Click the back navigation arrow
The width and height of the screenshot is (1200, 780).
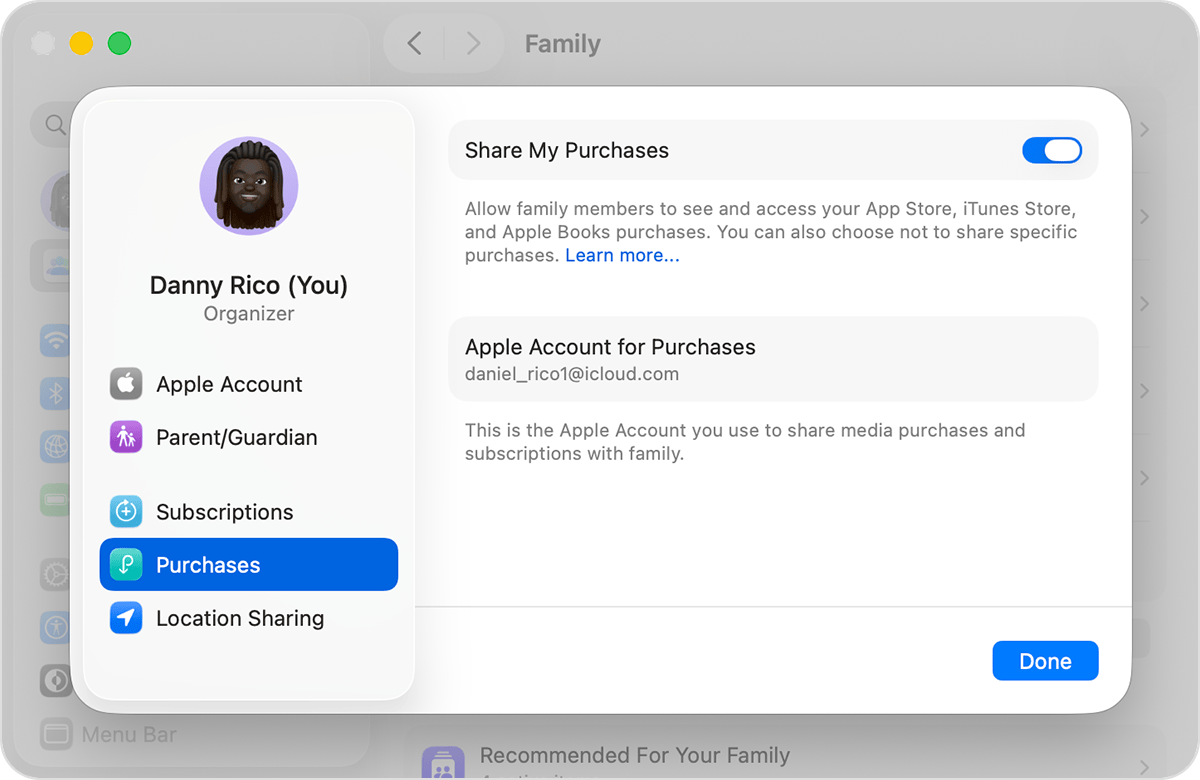(x=413, y=43)
